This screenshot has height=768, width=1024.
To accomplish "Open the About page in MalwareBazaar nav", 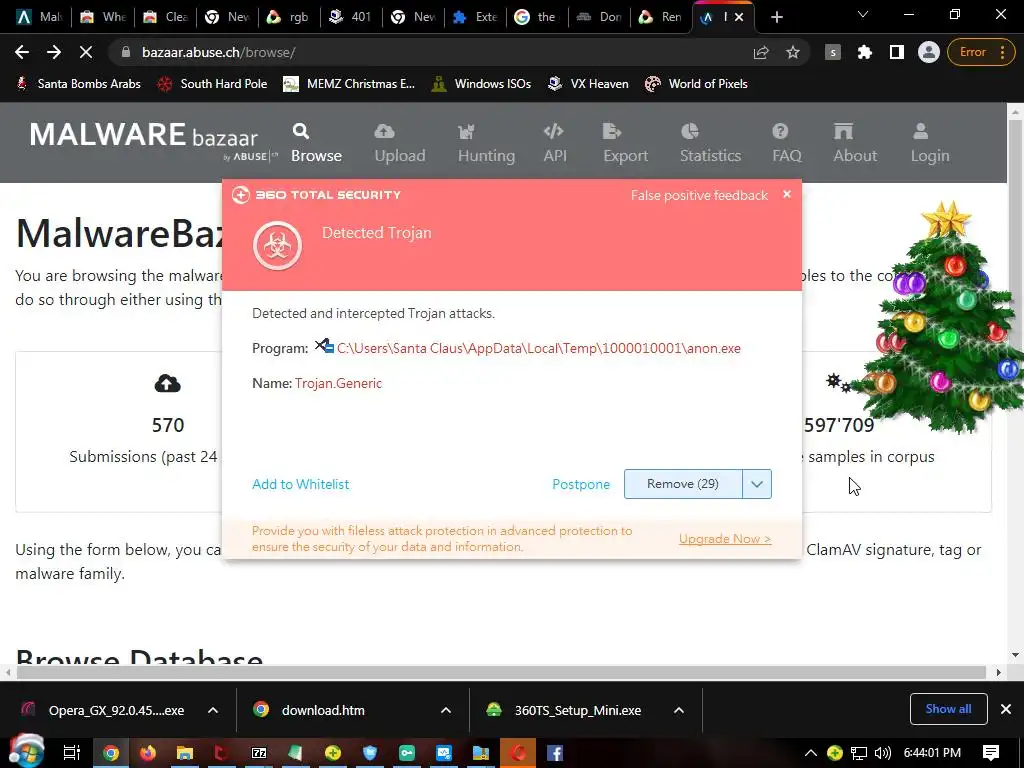I will pos(855,143).
